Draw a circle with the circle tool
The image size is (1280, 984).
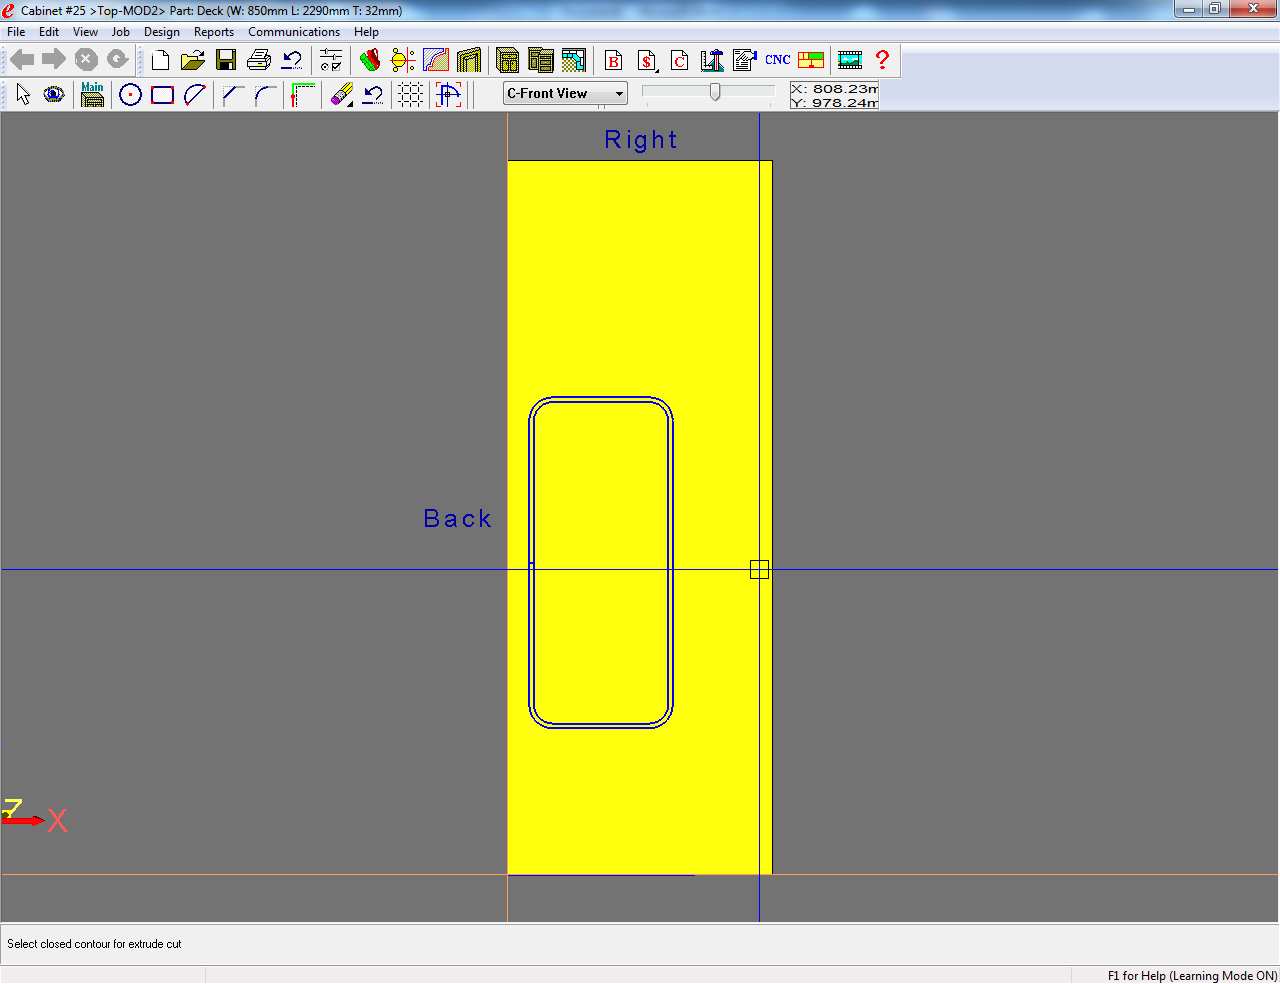pos(130,95)
